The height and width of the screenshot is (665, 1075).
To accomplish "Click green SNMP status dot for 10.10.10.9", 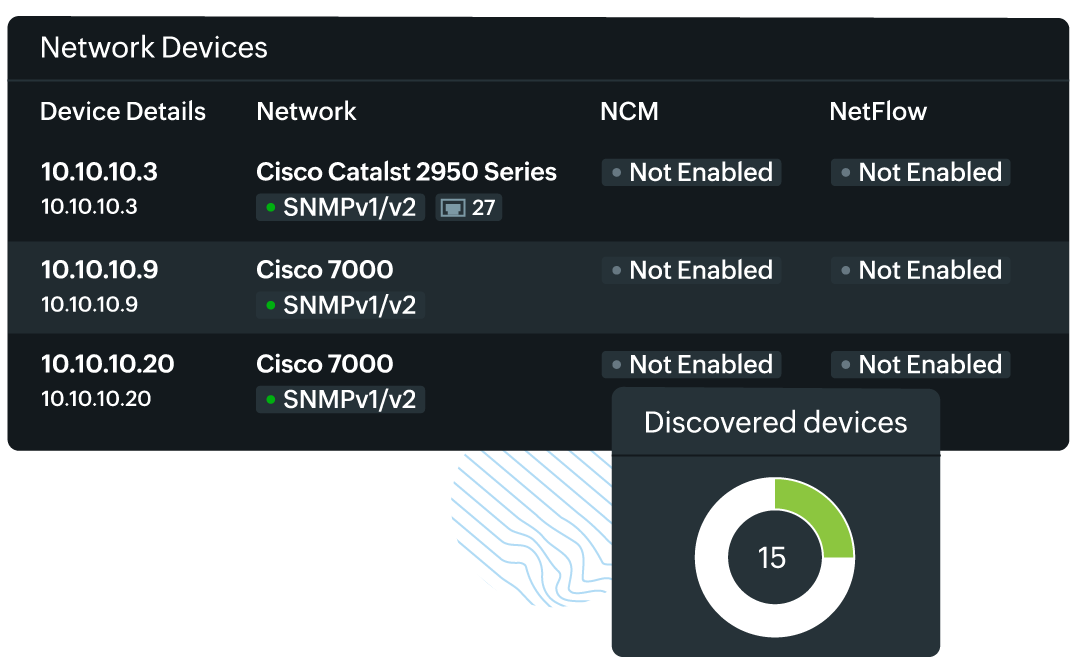I will [270, 305].
